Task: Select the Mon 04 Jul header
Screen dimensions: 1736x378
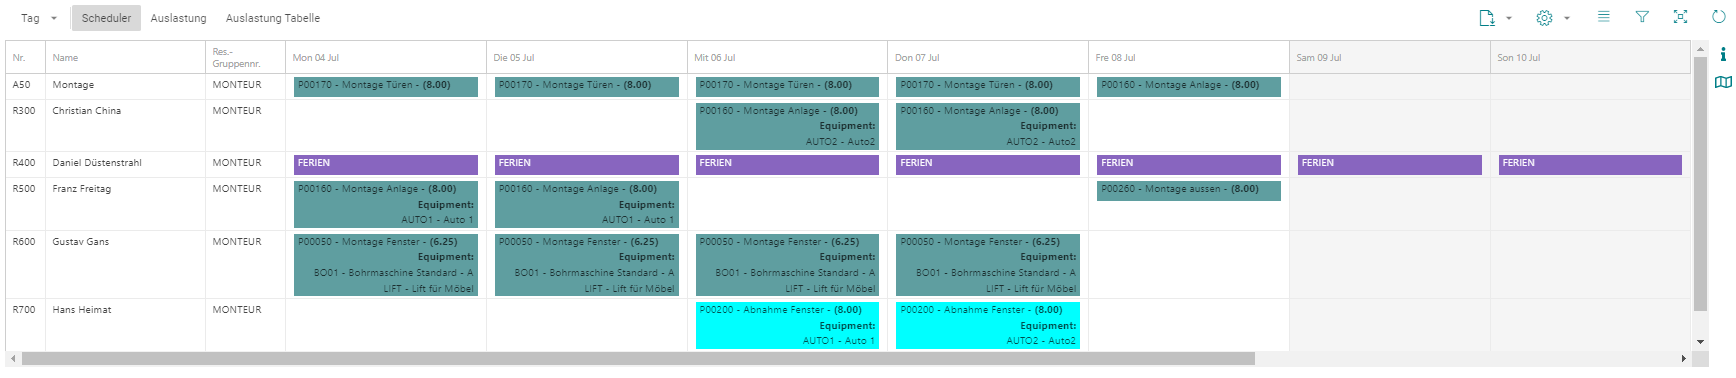Action: [386, 57]
